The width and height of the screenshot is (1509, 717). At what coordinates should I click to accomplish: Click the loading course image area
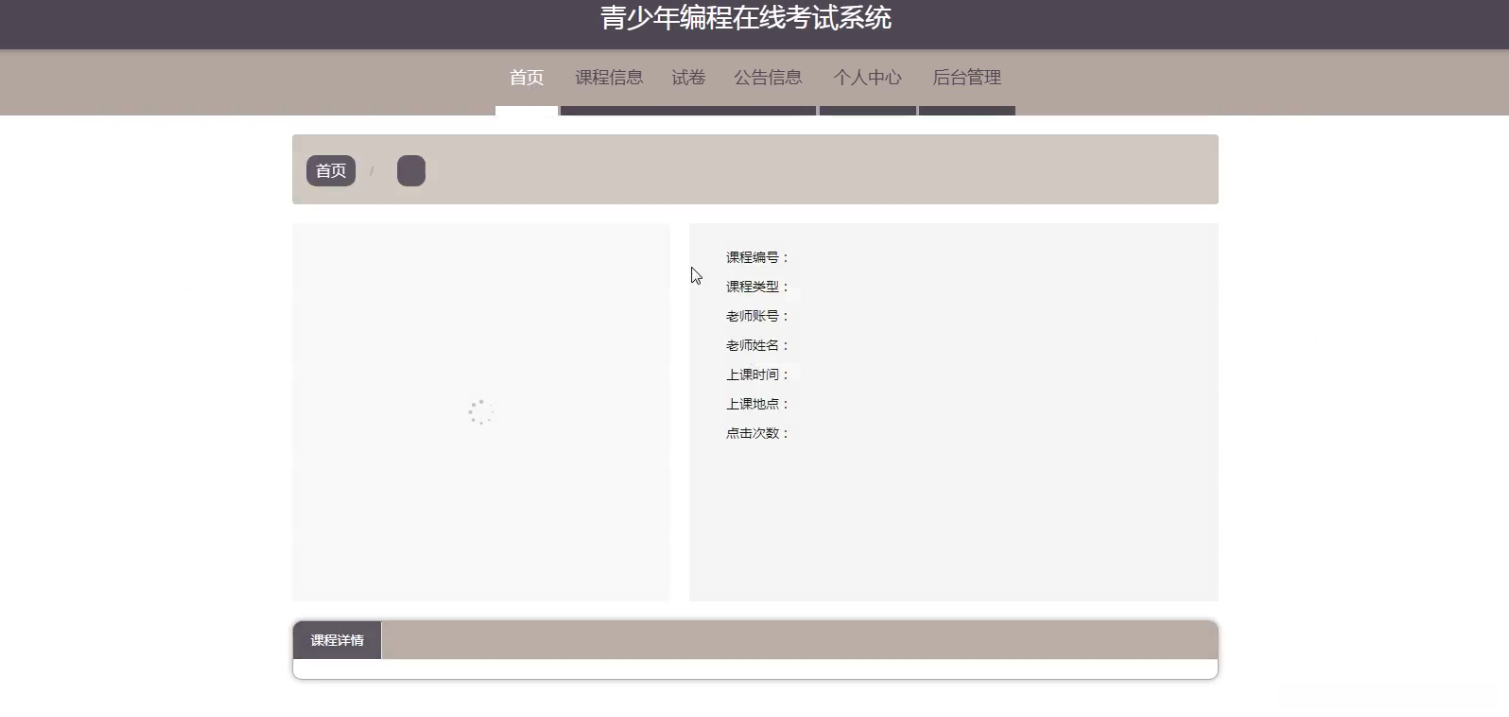481,412
